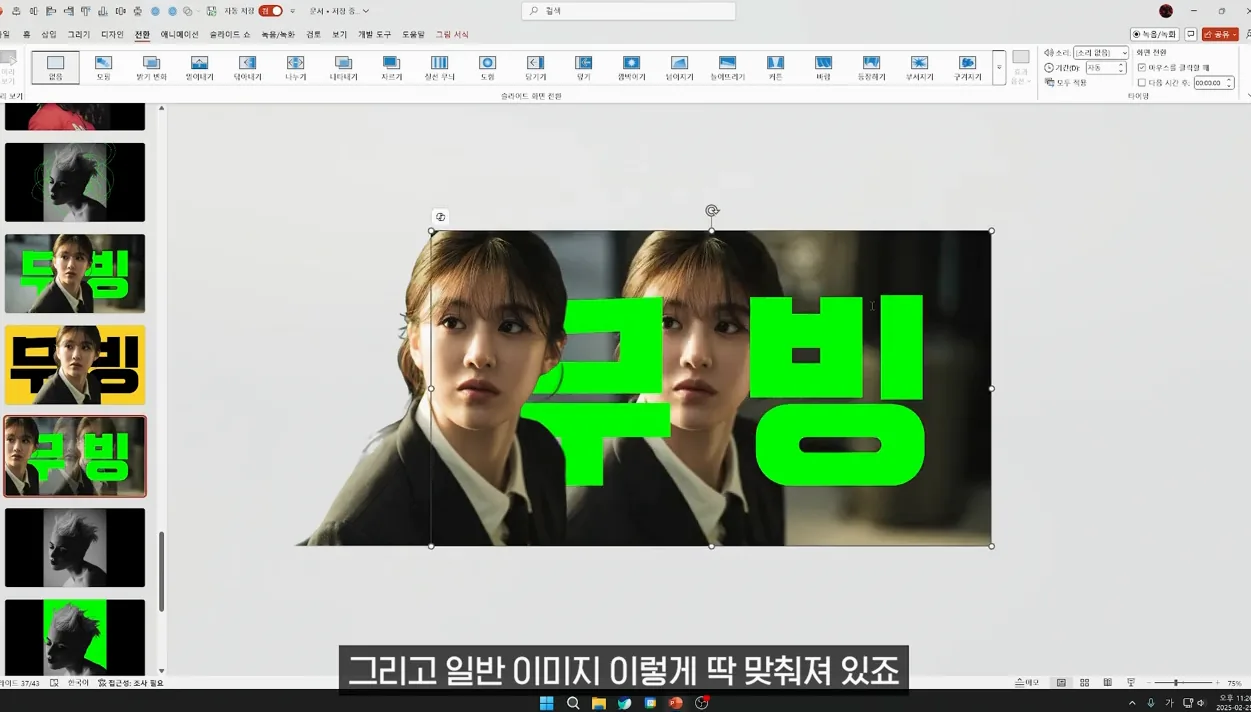
Task: Open the 홈 (Home) tab
Action: 26,34
